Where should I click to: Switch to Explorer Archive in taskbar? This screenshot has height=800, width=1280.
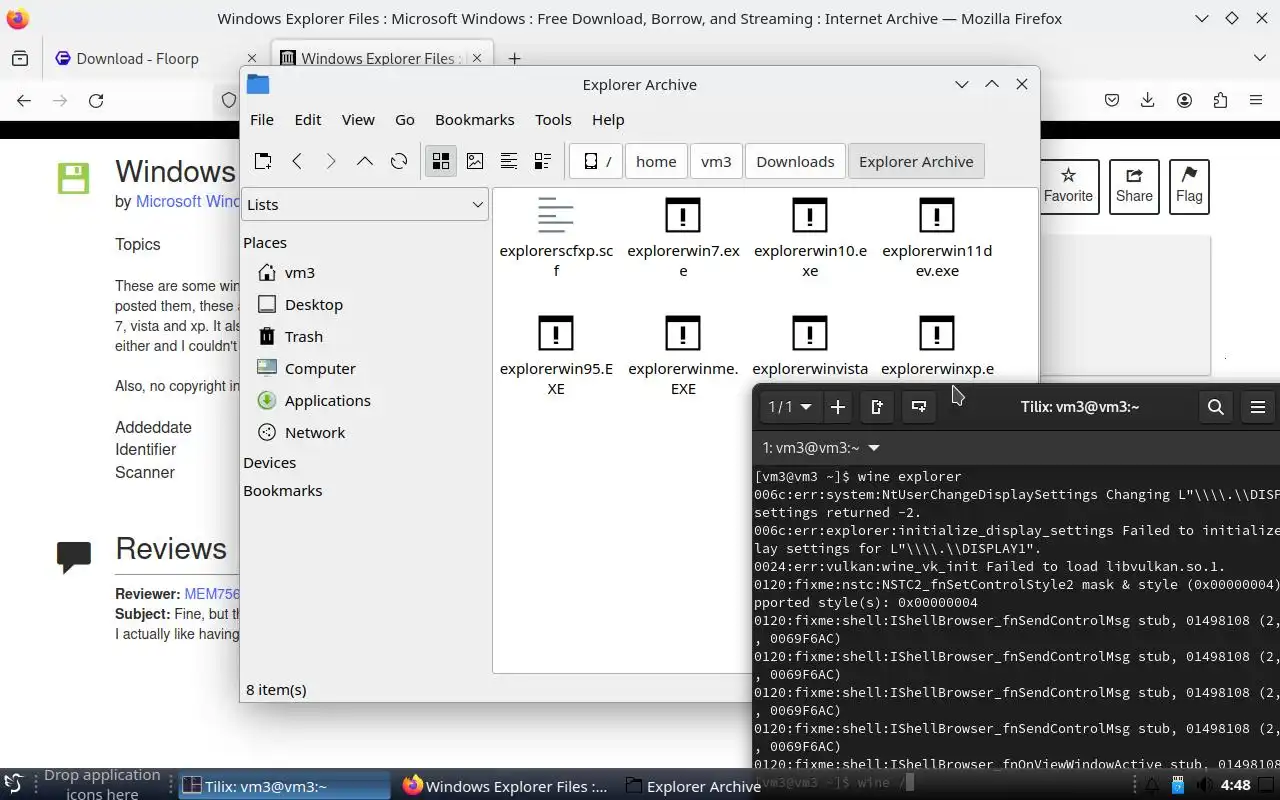pyautogui.click(x=692, y=786)
